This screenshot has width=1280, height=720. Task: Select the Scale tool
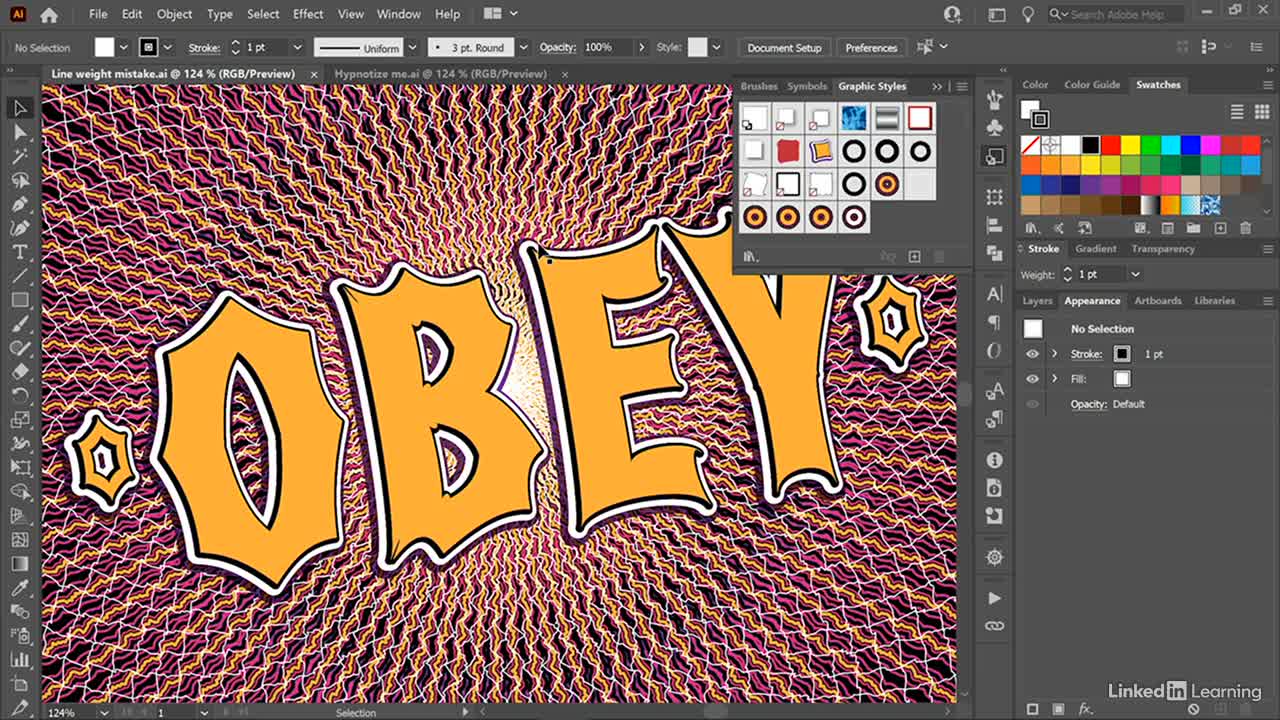point(19,420)
